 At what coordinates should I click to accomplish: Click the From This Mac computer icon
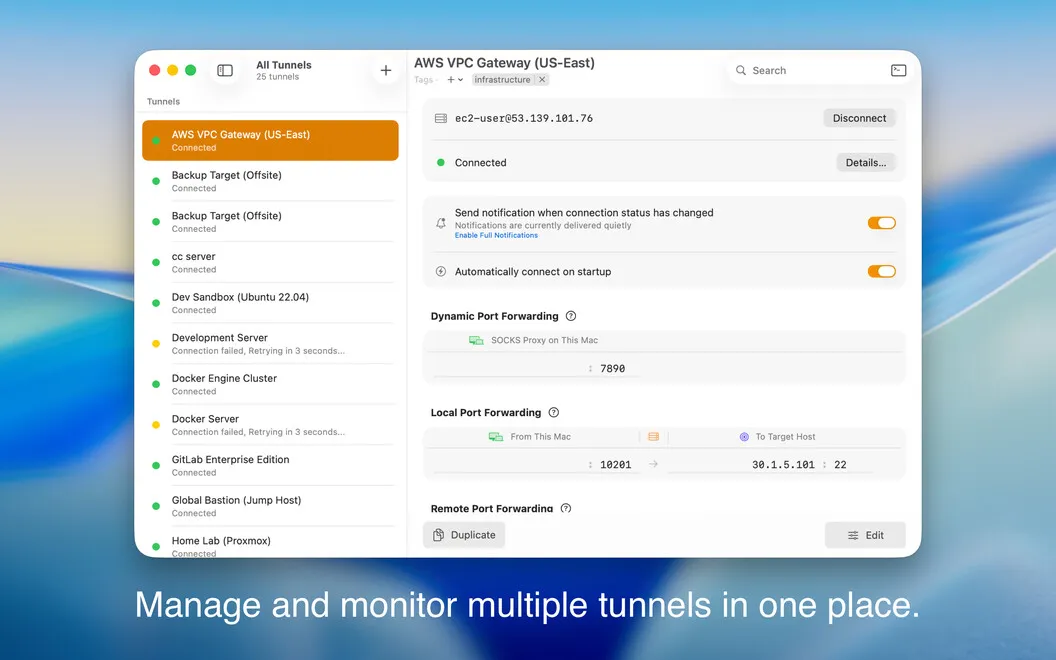[x=496, y=437]
